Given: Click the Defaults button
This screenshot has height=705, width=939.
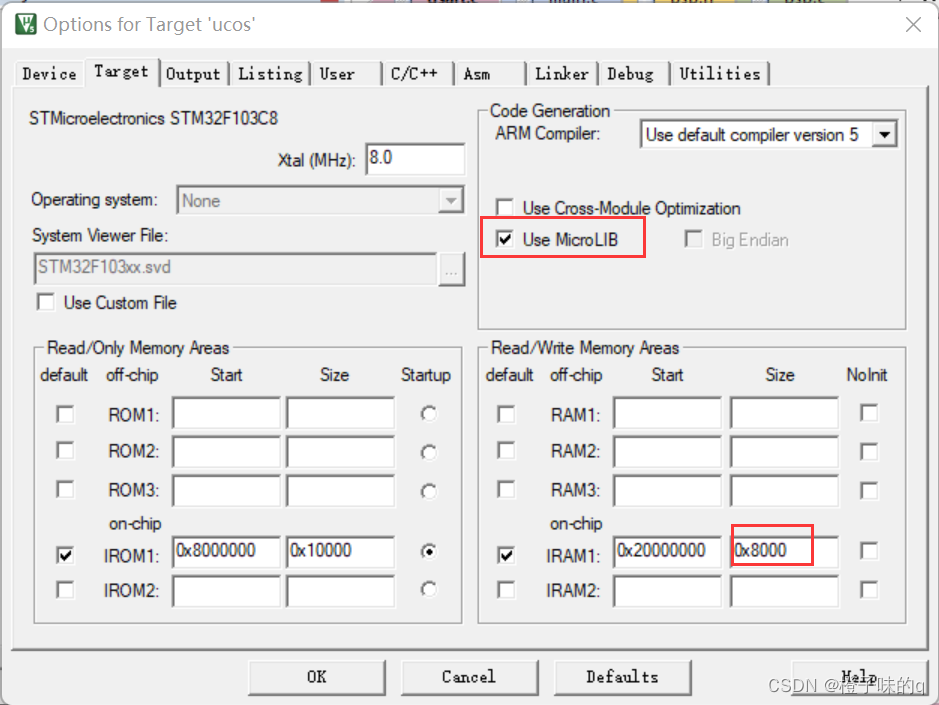Looking at the screenshot, I should click(622, 677).
